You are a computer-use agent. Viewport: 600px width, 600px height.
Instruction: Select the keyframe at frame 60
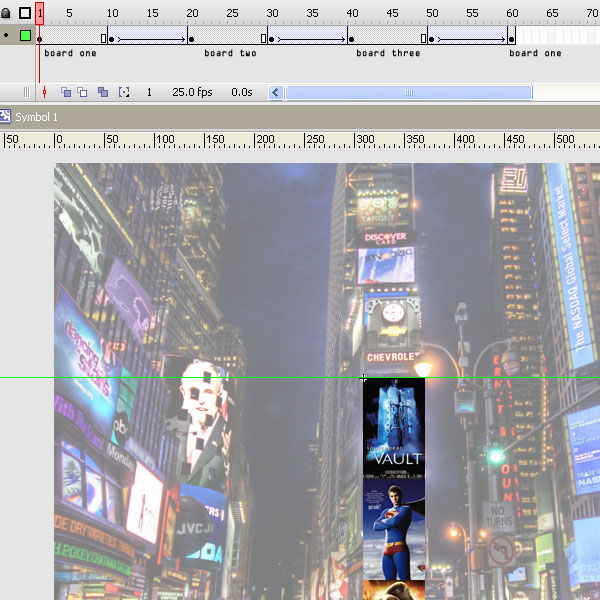click(x=511, y=39)
